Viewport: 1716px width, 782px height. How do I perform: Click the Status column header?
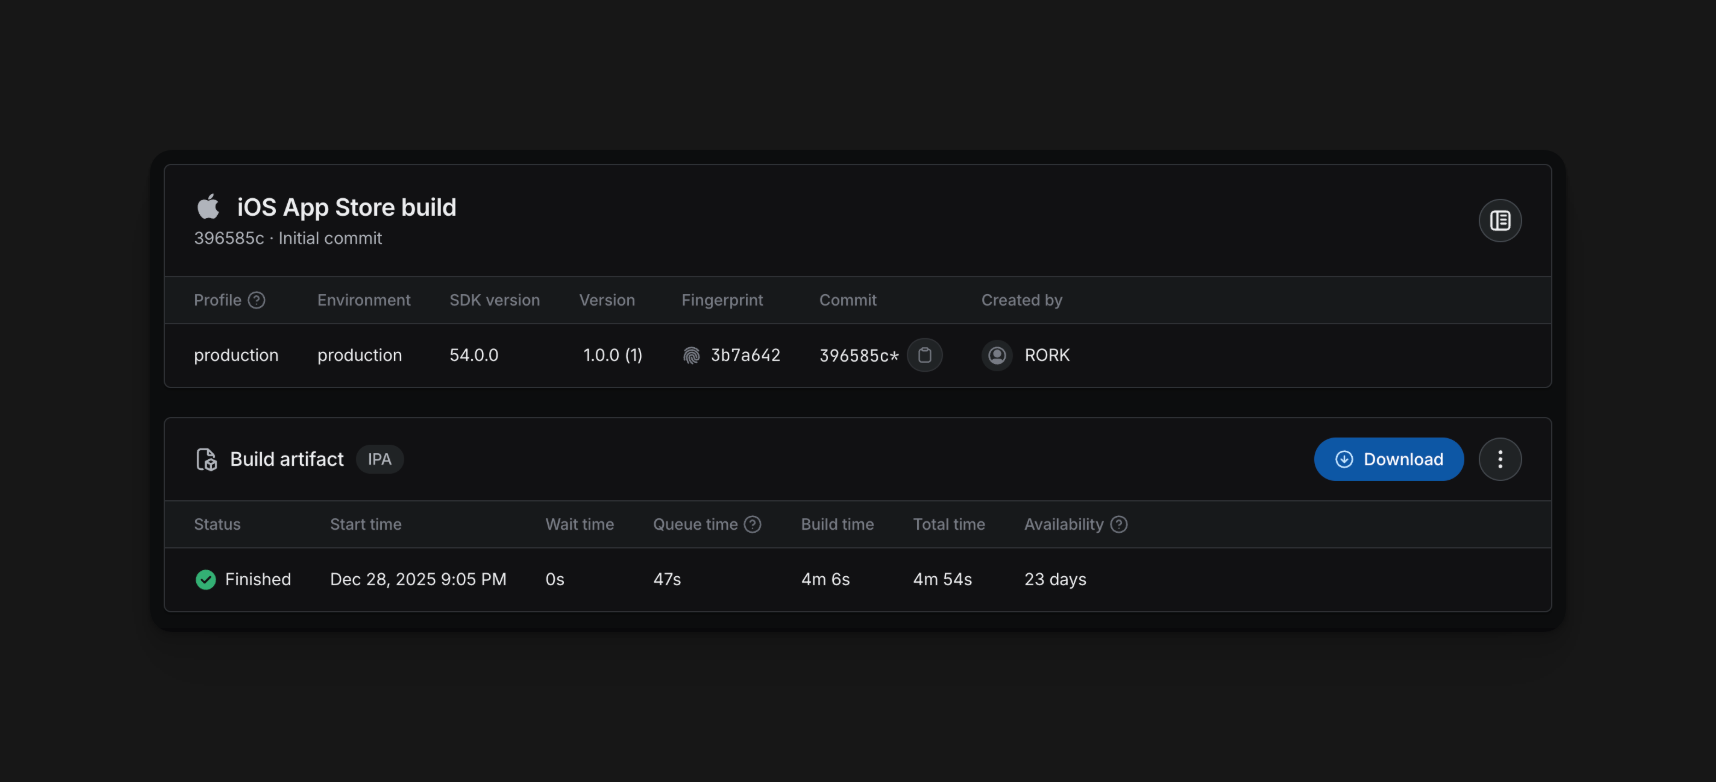pyautogui.click(x=217, y=524)
